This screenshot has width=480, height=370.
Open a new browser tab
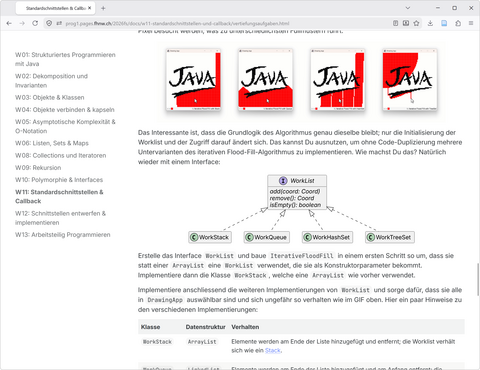(103, 8)
